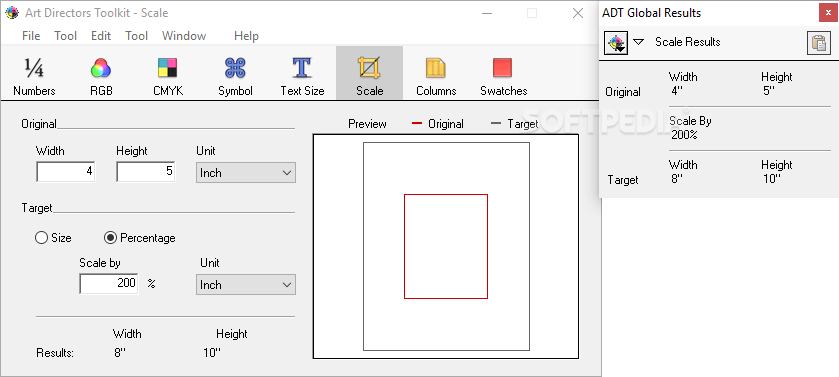The image size is (839, 377).
Task: Click the Original legend label
Action: [x=446, y=124]
